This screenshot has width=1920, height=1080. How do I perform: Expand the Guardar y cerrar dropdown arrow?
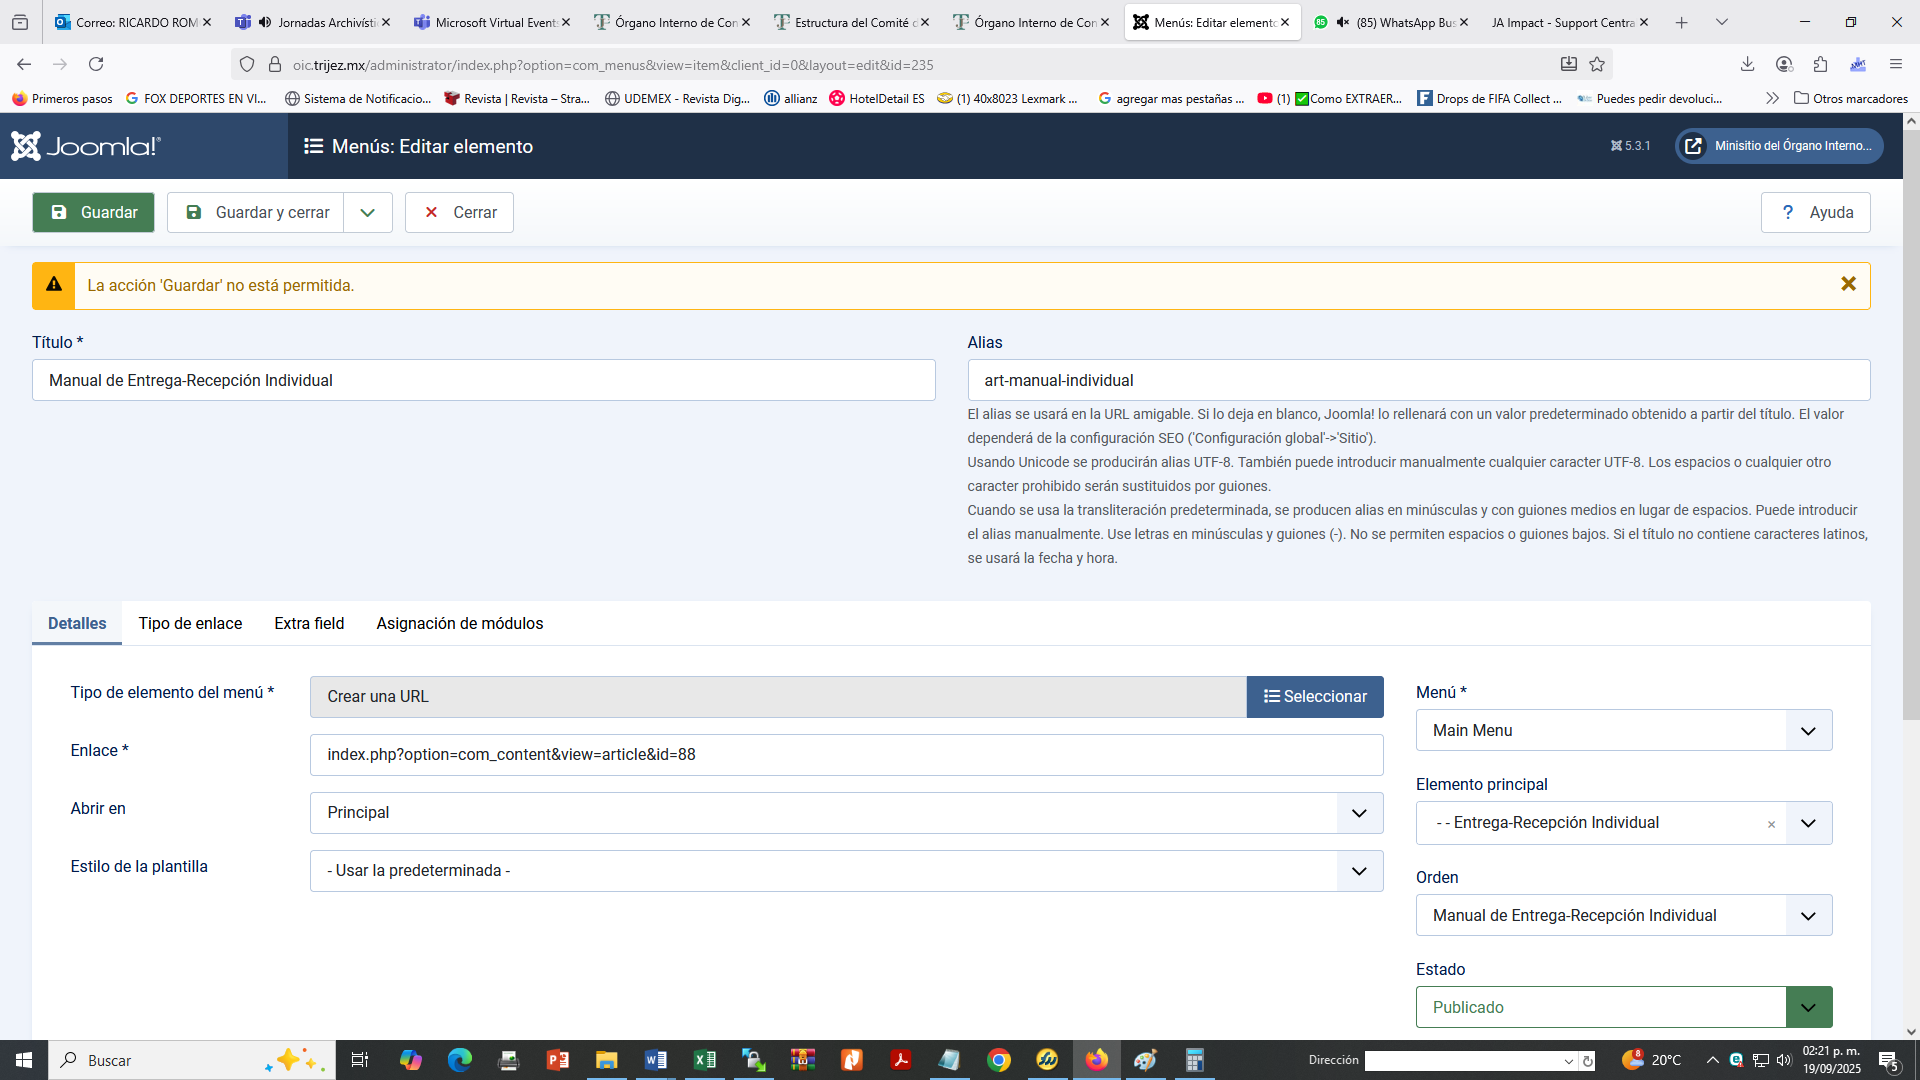pyautogui.click(x=368, y=212)
